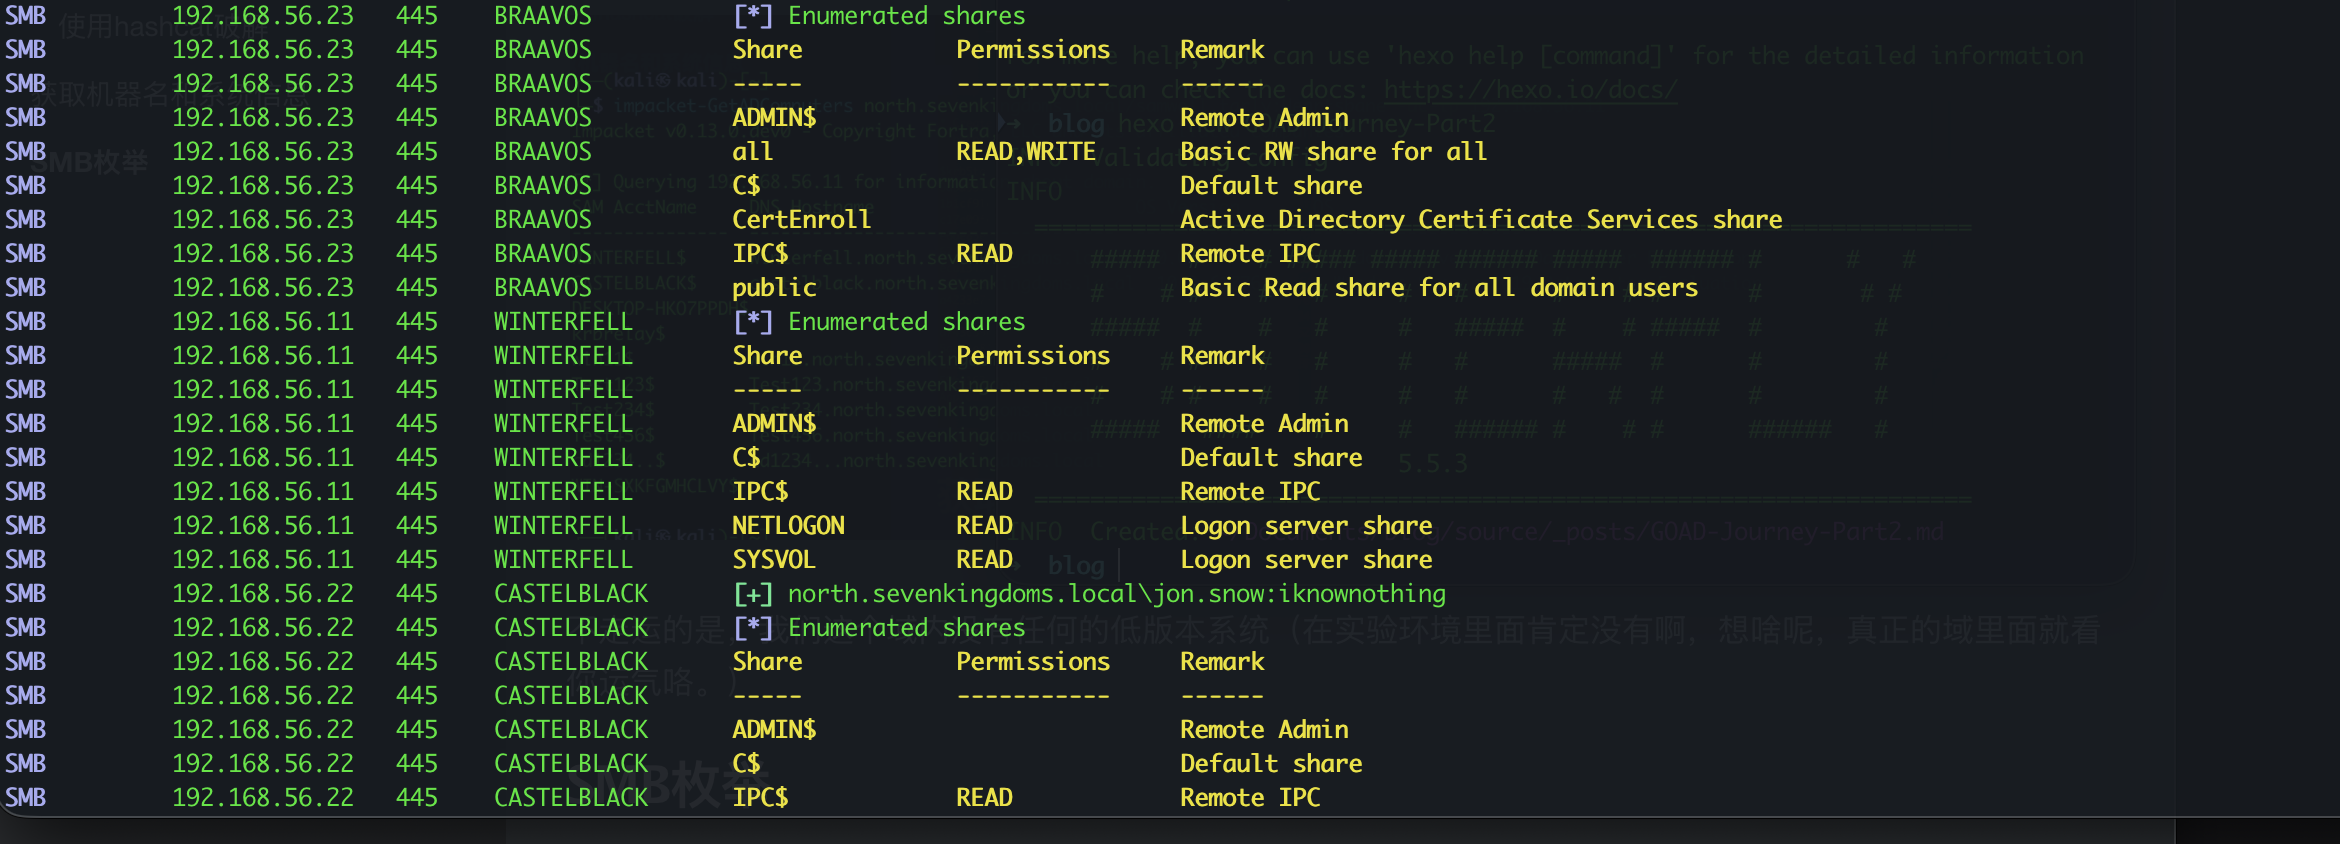This screenshot has width=2340, height=844.
Task: Click the 'Remark' header in the WINTERFELL table
Action: click(x=1221, y=356)
